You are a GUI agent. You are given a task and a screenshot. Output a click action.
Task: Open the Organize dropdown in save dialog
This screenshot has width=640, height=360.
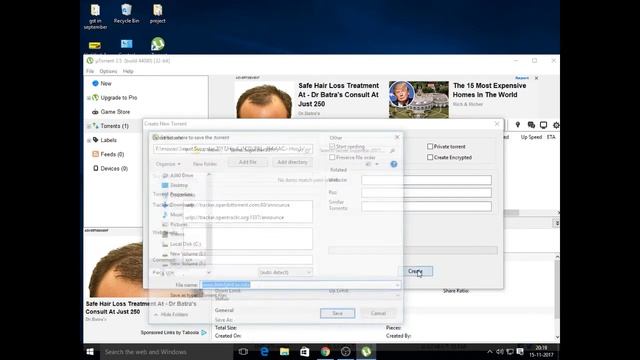168,164
